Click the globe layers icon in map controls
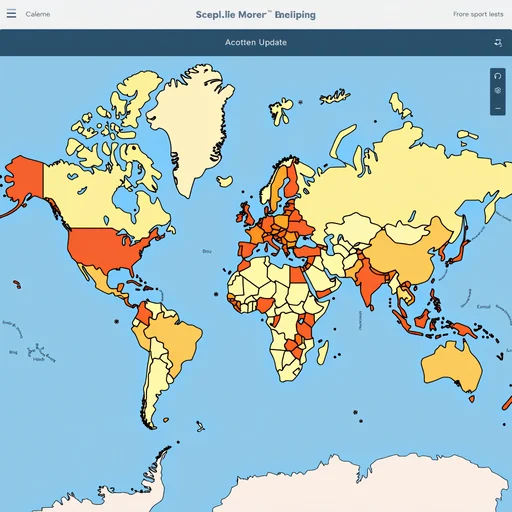The width and height of the screenshot is (512, 512). (x=498, y=91)
